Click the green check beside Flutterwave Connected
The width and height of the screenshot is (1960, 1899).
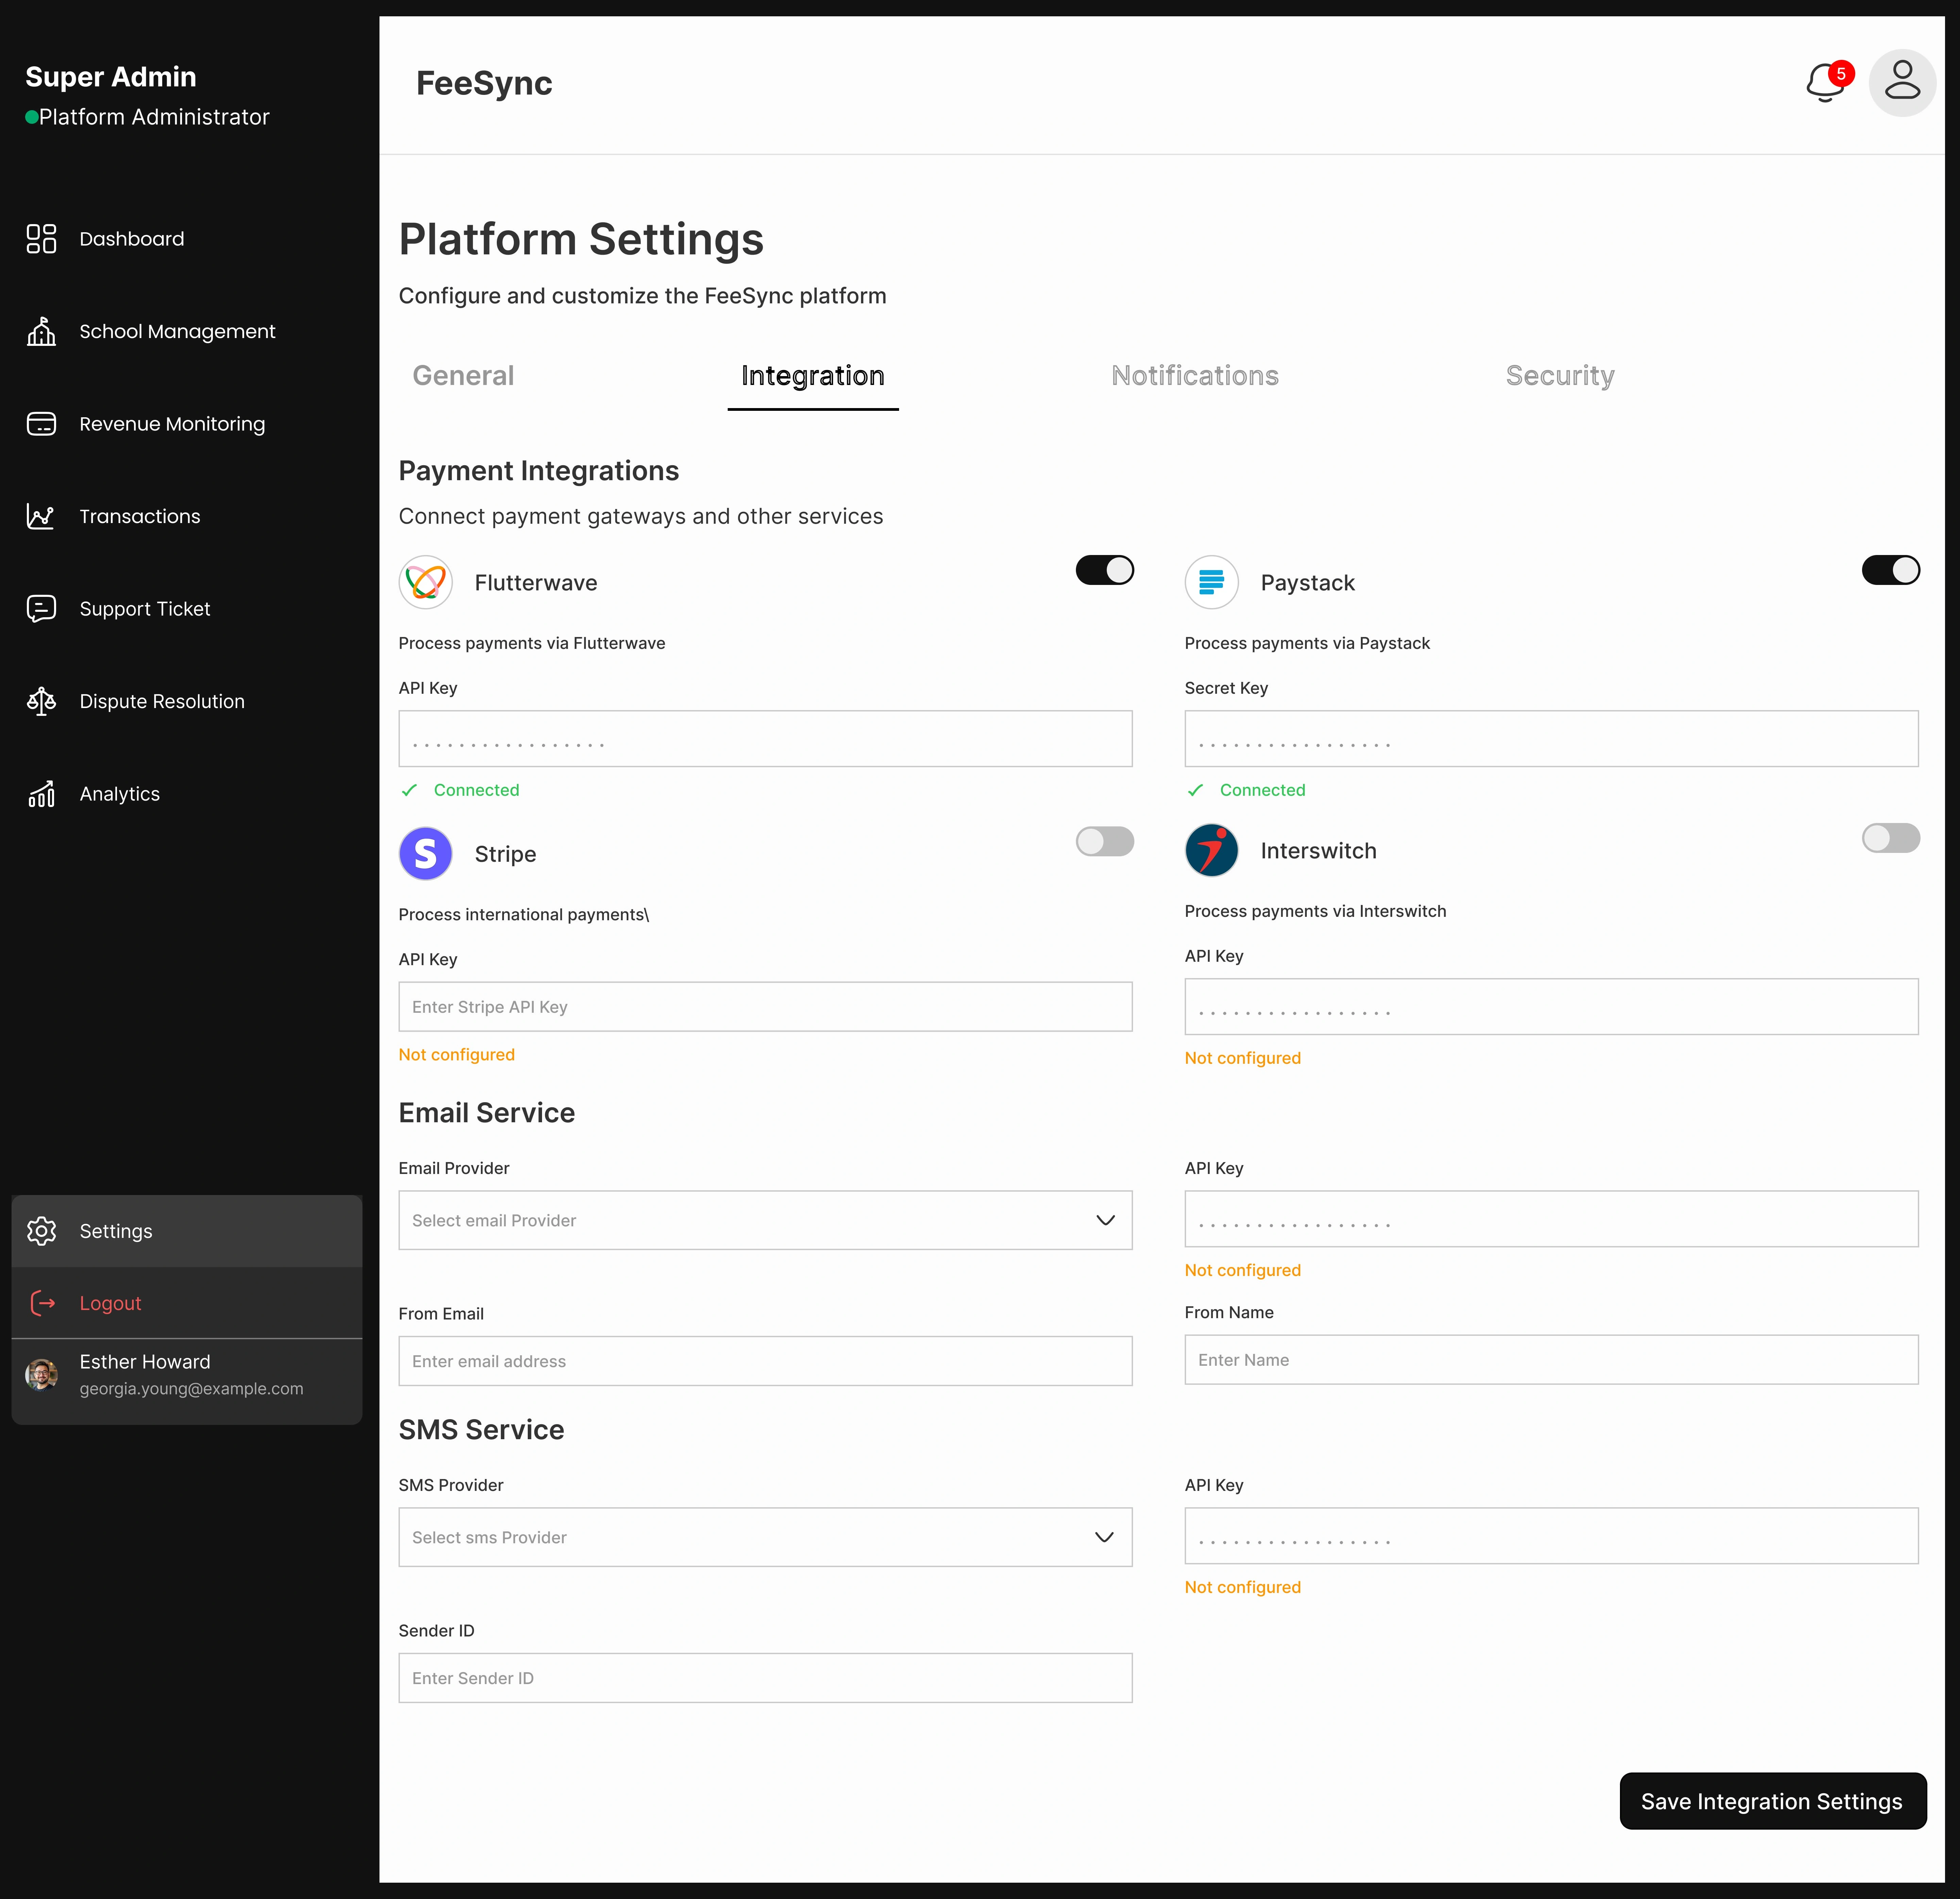[409, 790]
